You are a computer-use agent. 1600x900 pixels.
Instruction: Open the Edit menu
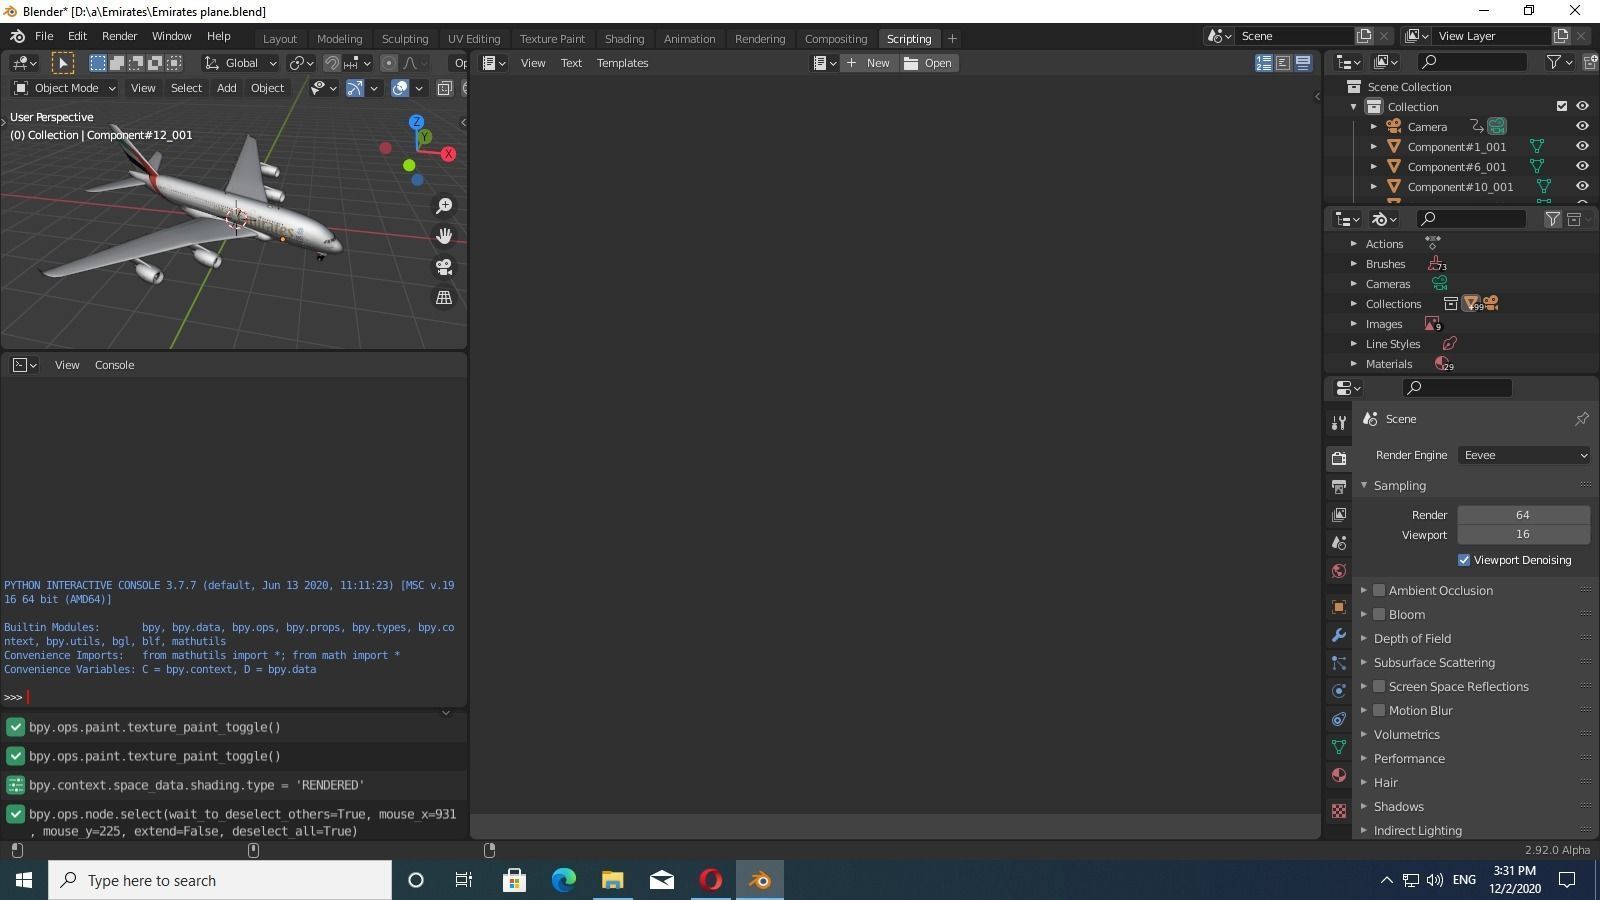click(77, 36)
